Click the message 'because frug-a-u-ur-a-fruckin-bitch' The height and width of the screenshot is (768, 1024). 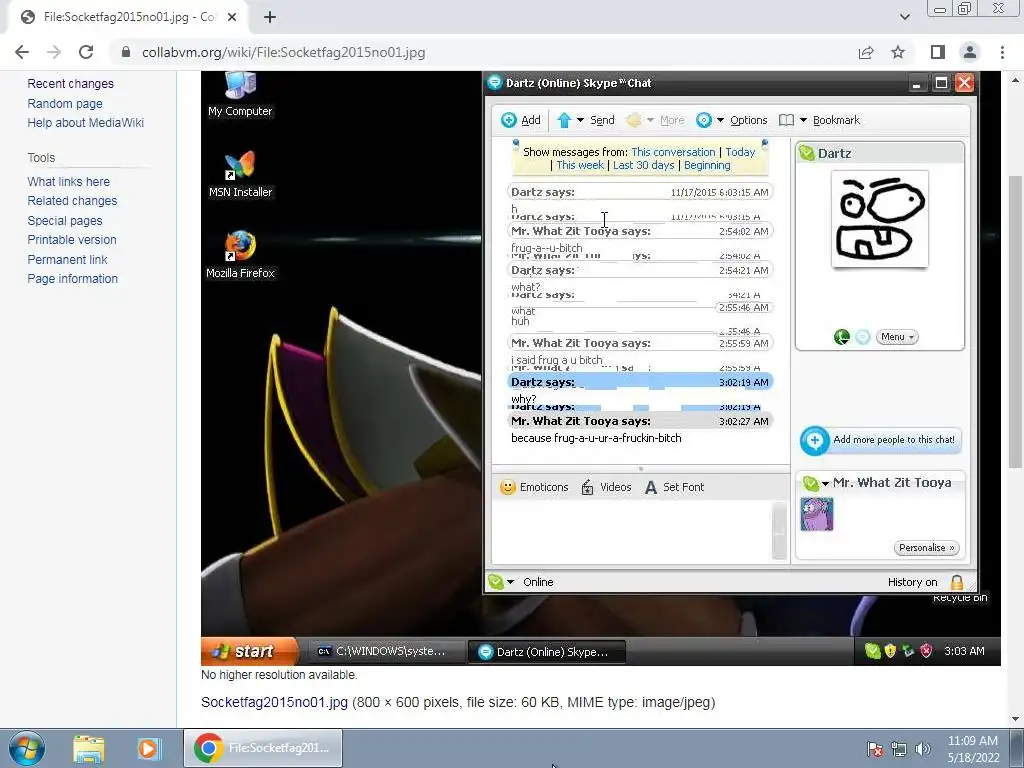click(x=596, y=438)
